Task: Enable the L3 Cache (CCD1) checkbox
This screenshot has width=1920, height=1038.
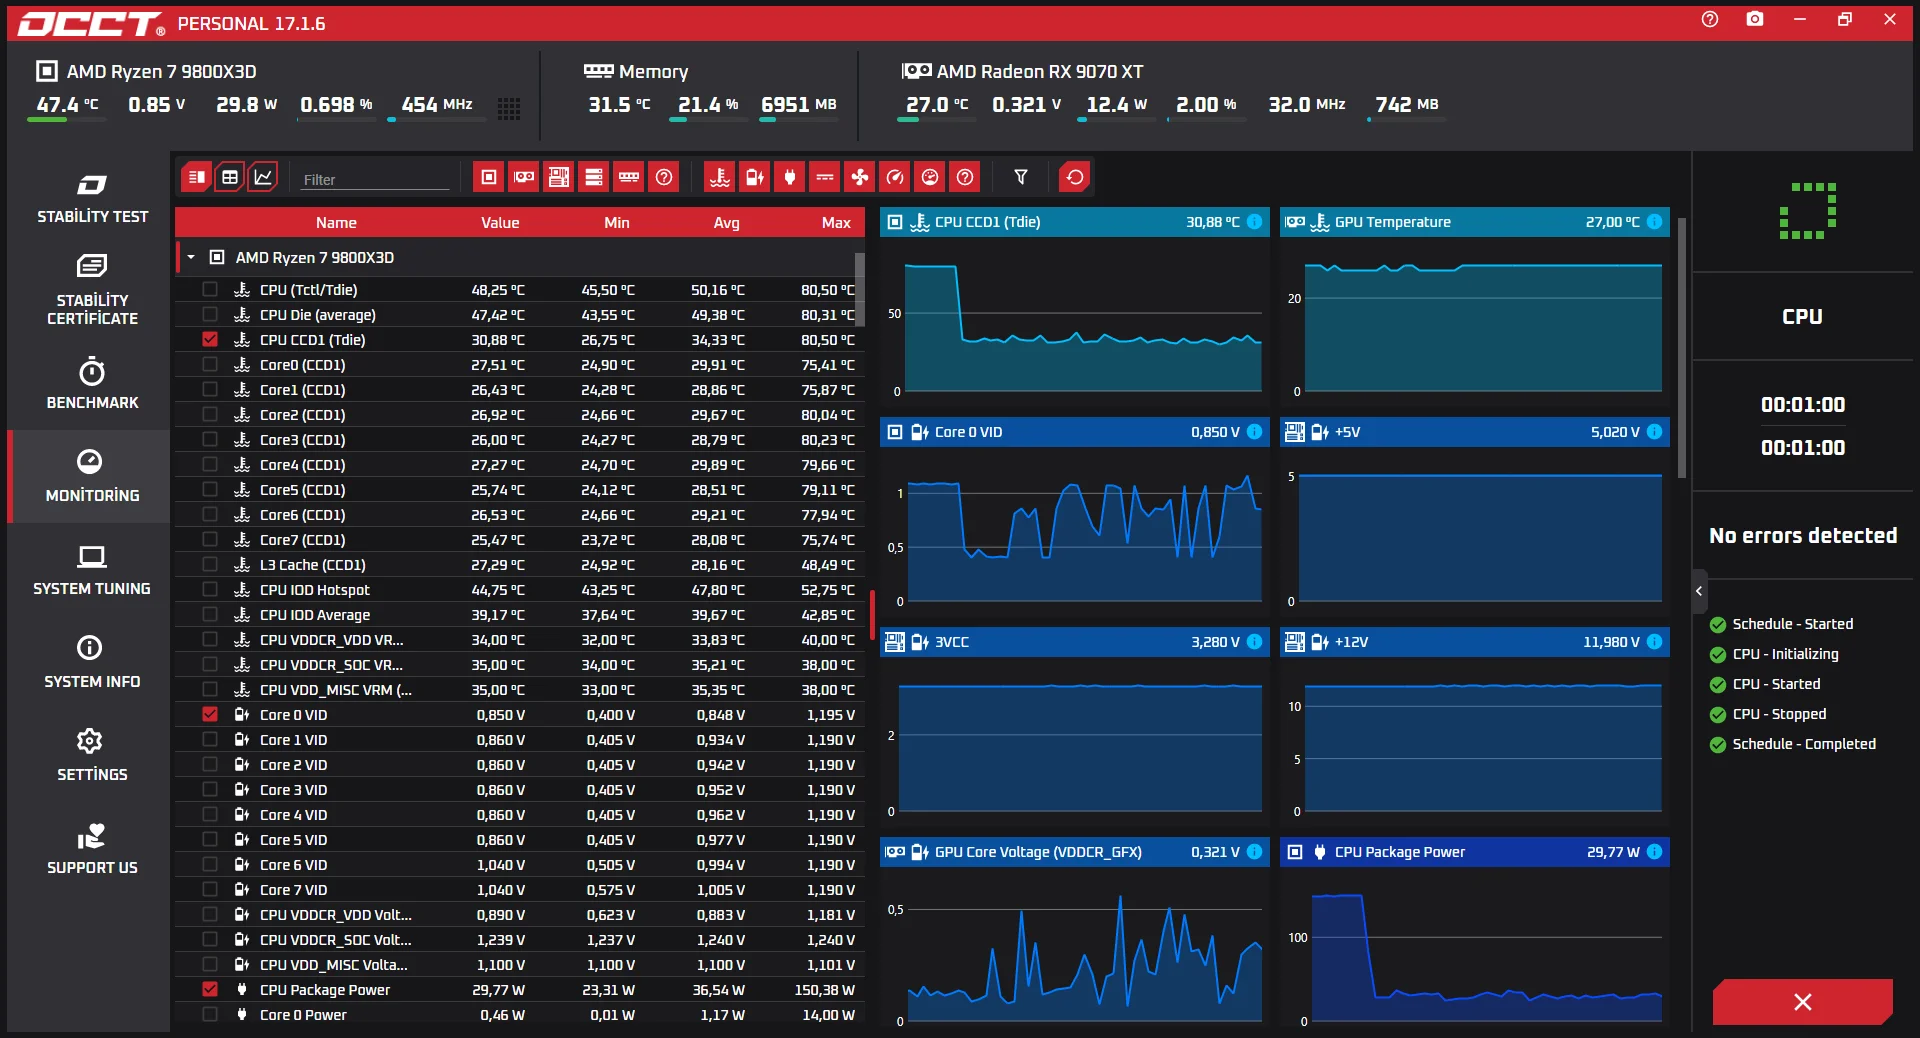Action: click(x=210, y=564)
